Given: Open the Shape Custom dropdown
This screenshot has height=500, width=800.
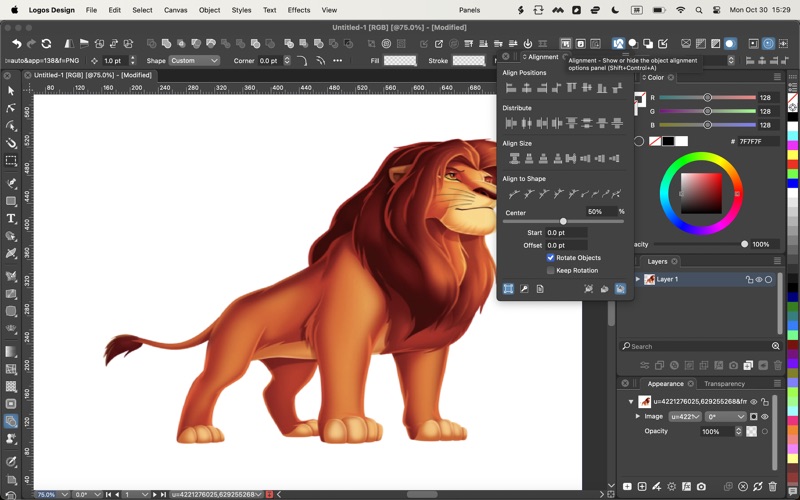Looking at the screenshot, I should (x=194, y=61).
